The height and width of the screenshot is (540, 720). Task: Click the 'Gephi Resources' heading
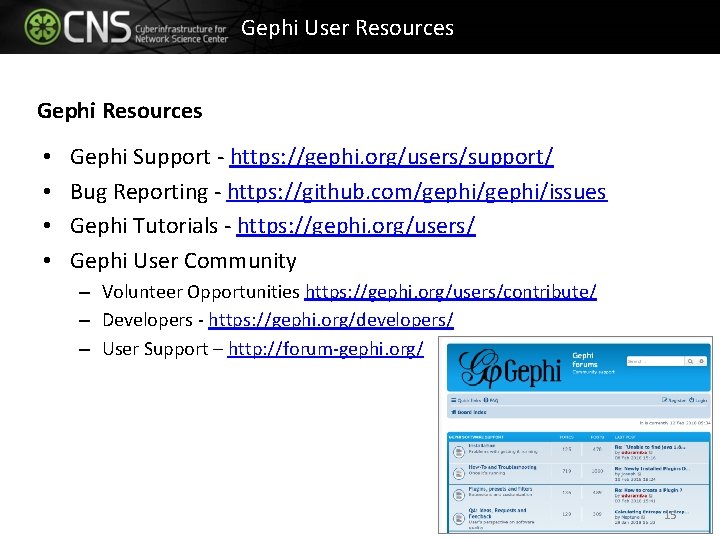tap(119, 111)
